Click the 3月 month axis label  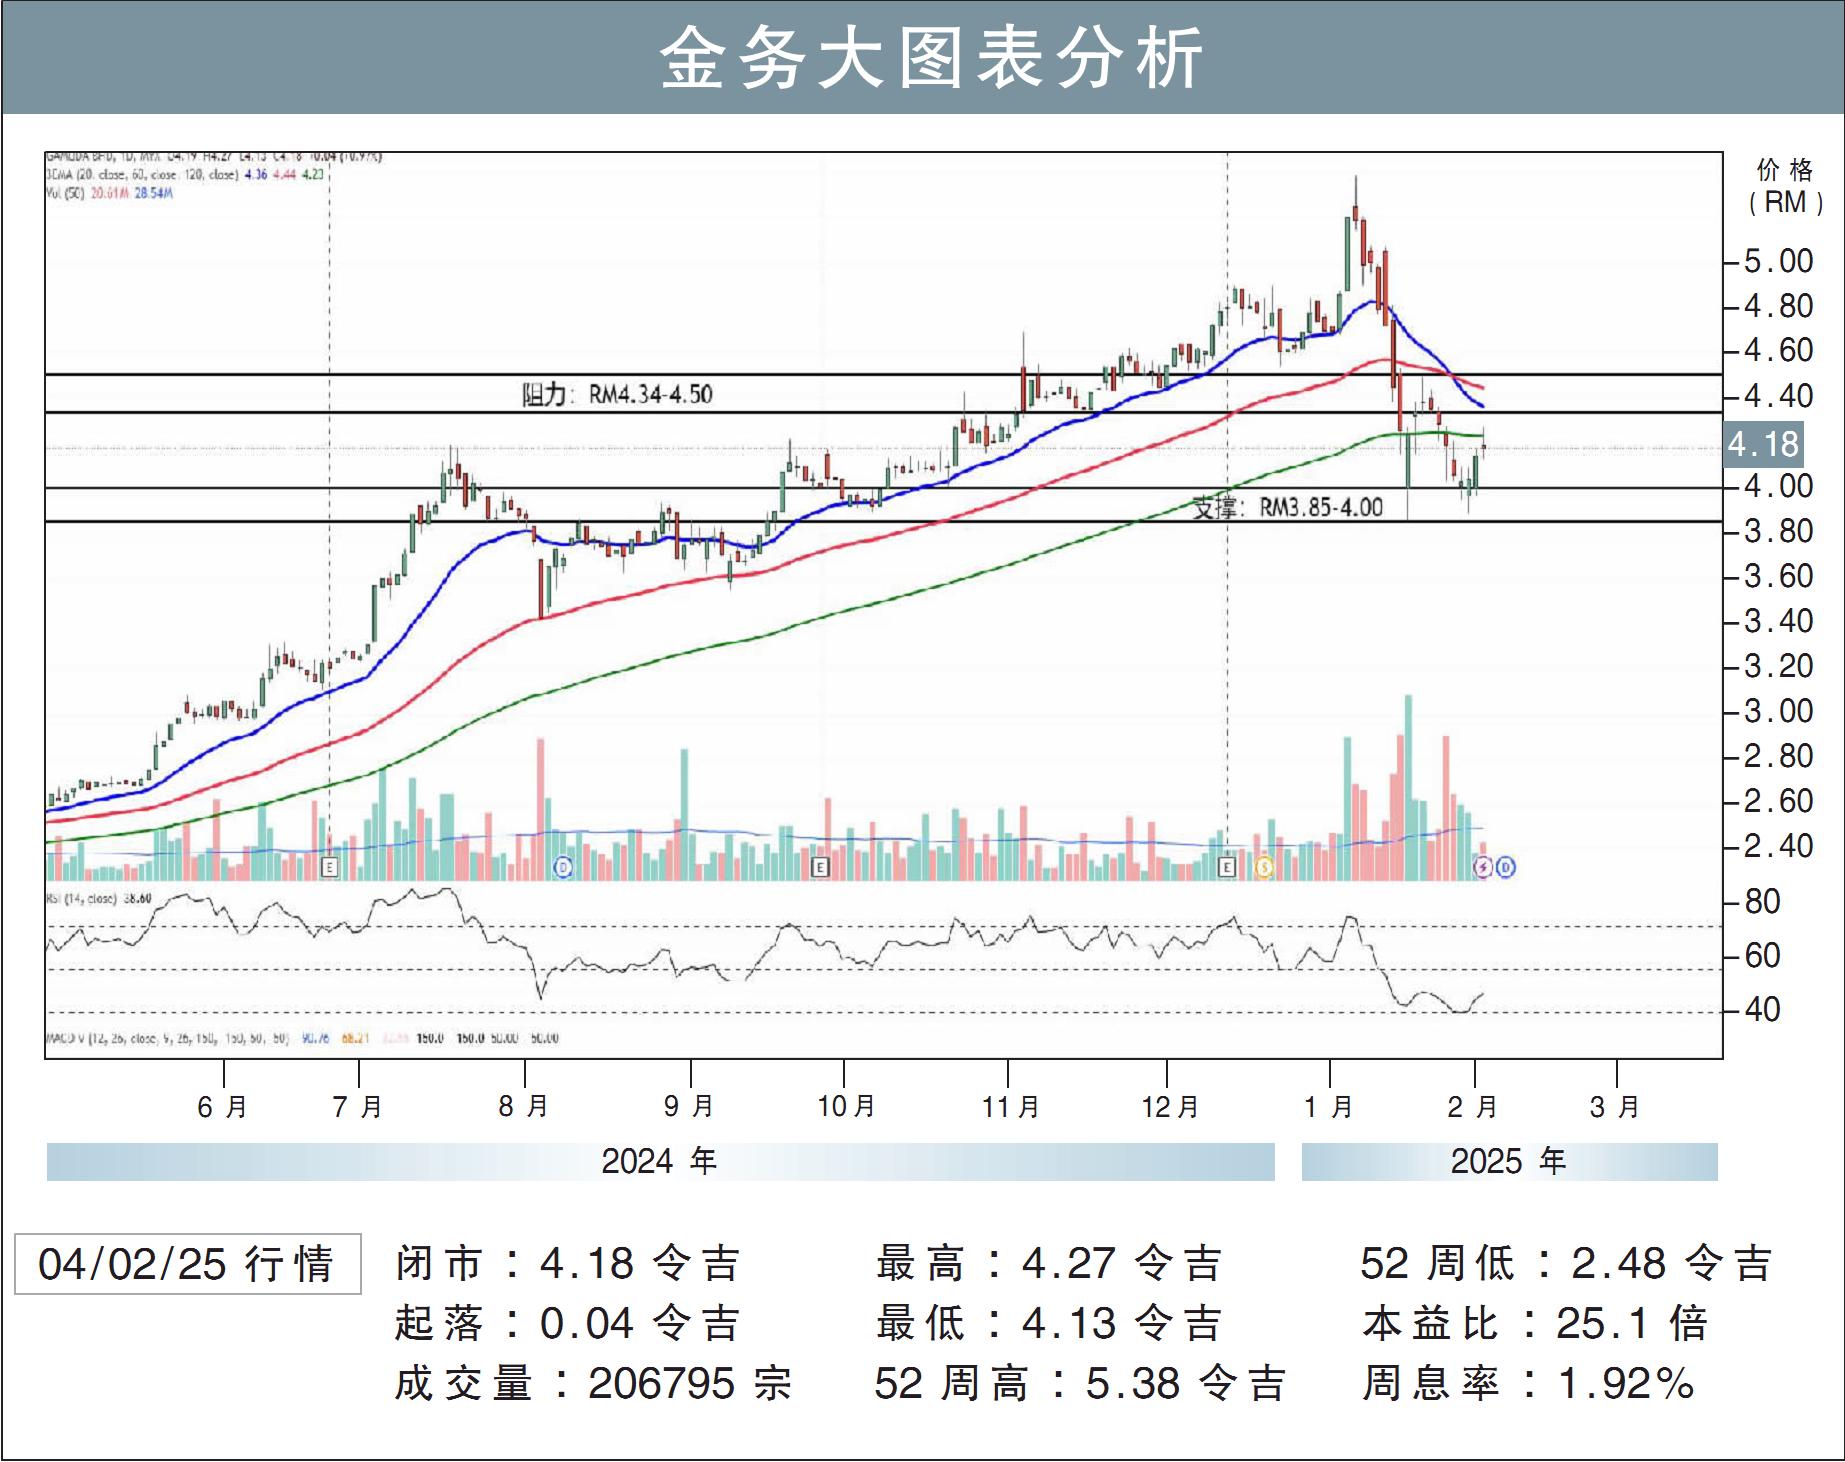(x=1615, y=1107)
